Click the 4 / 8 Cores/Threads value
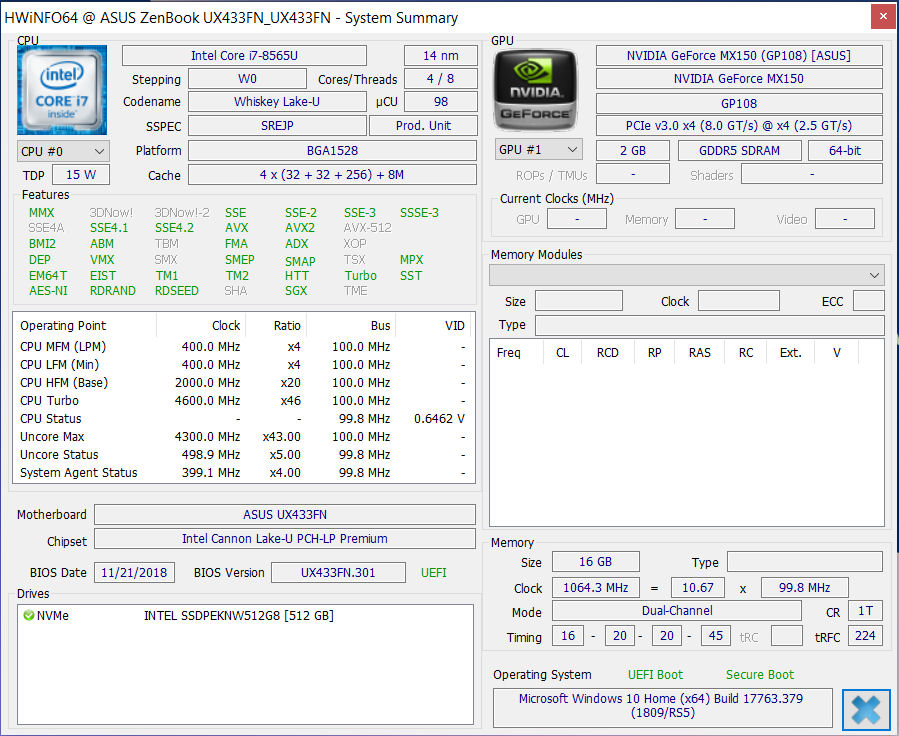The image size is (899, 736). [440, 79]
